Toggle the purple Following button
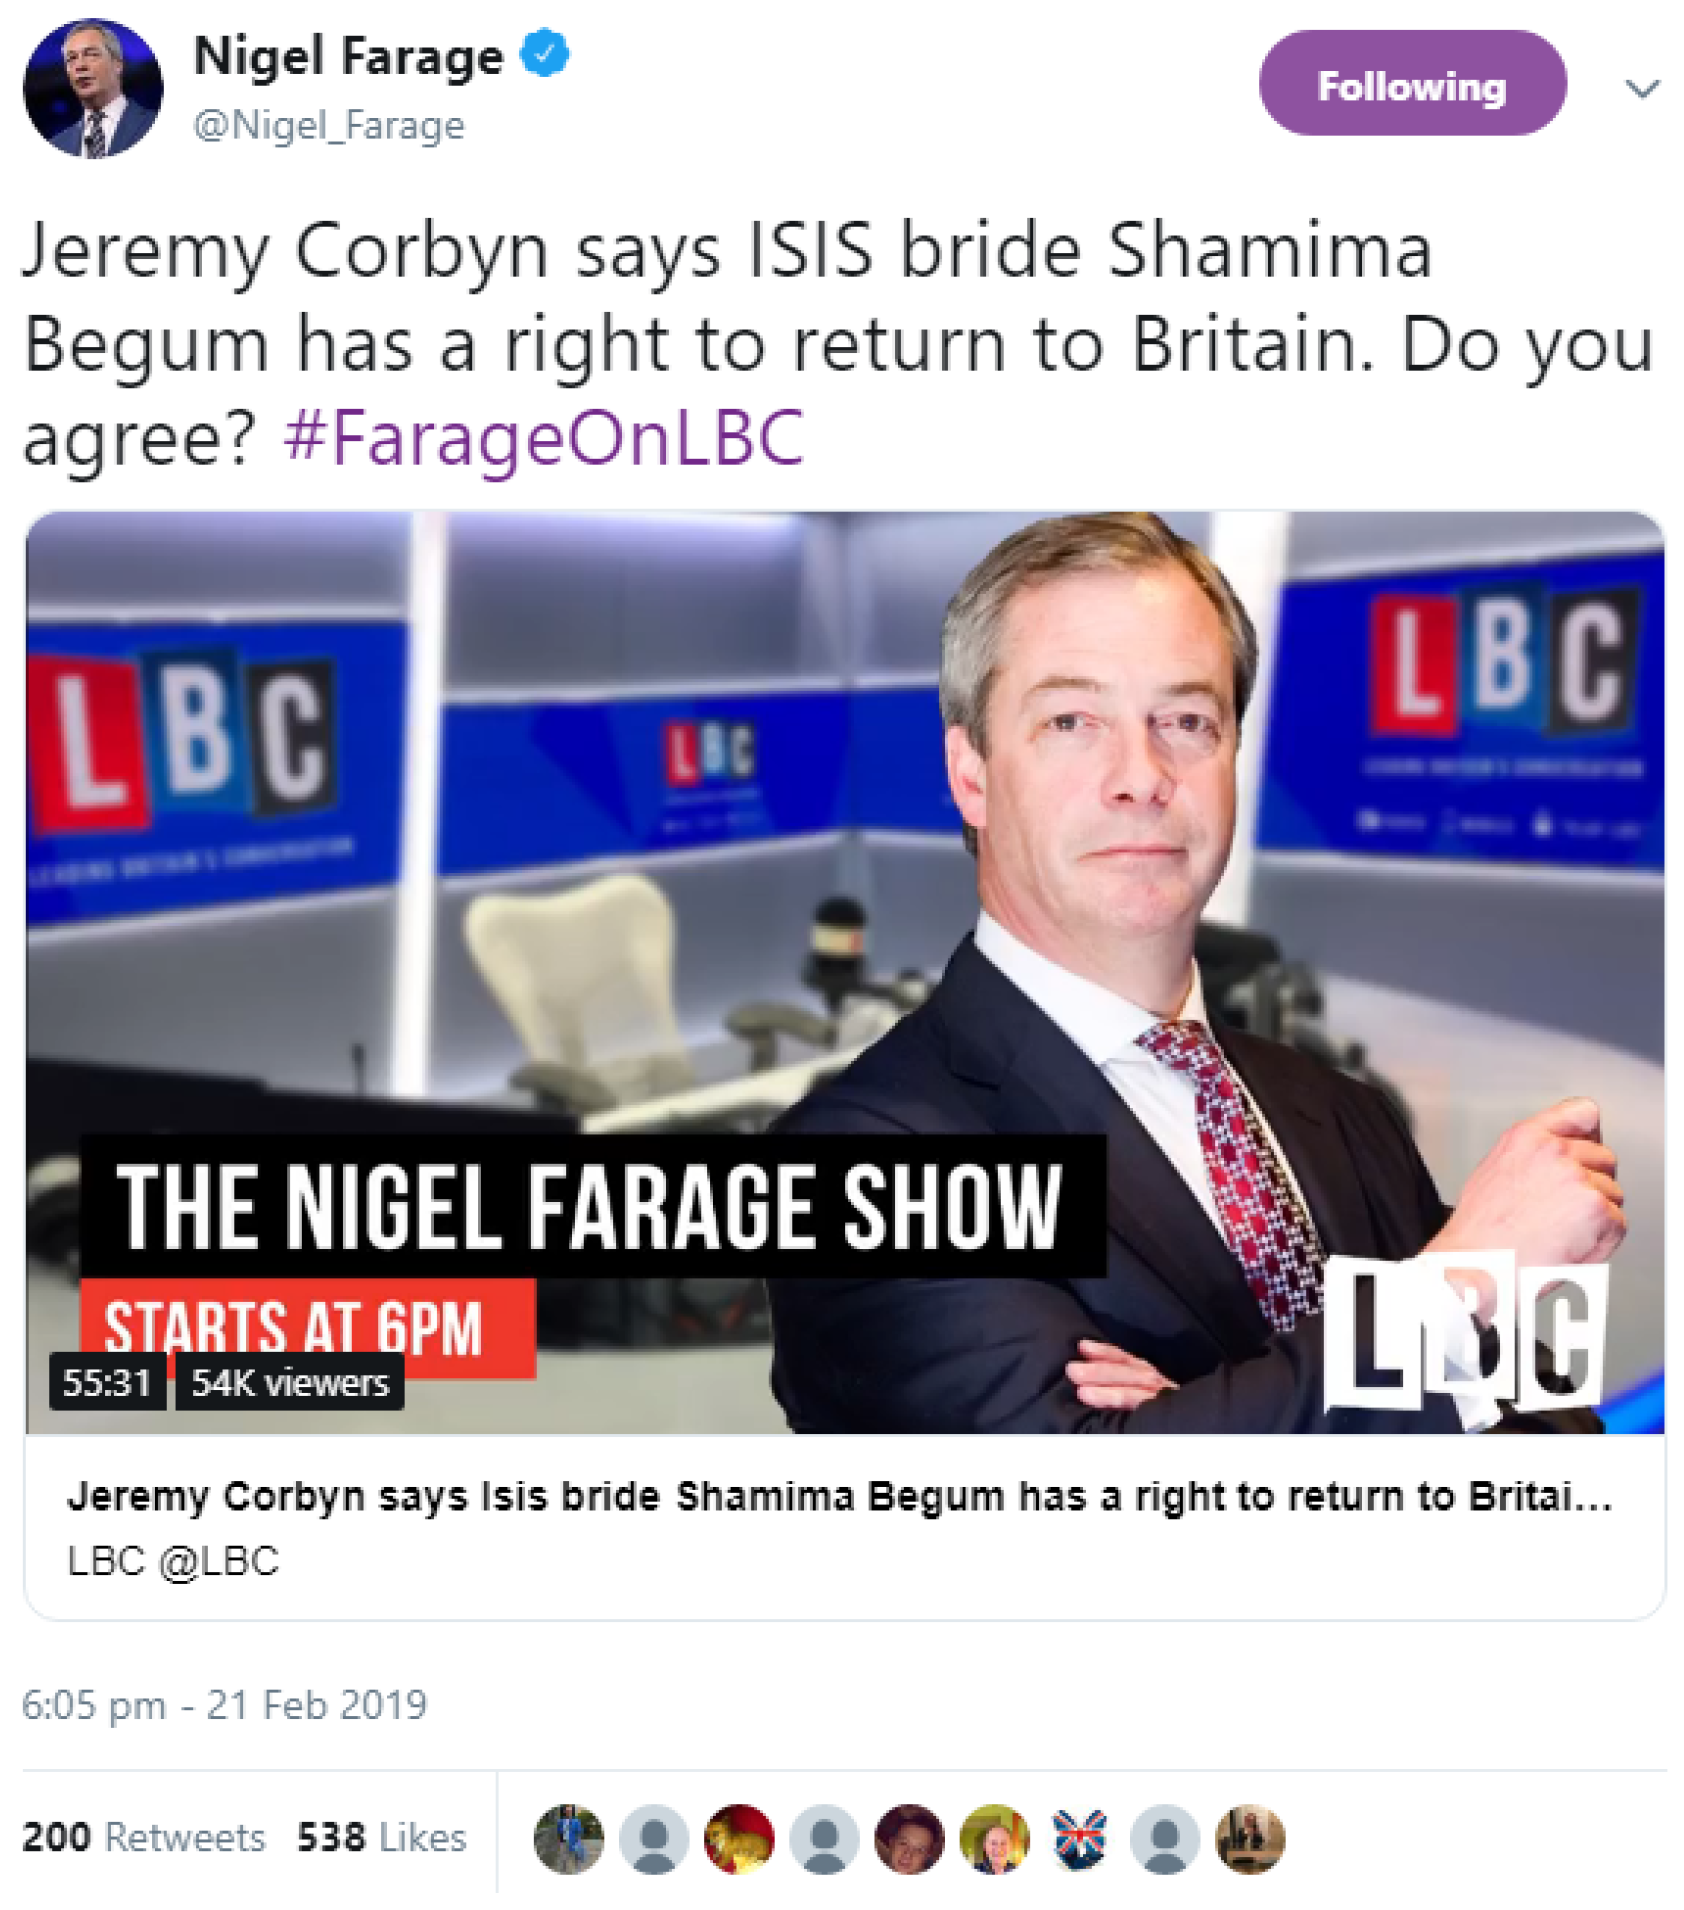This screenshot has height=1910, width=1684. click(1411, 84)
